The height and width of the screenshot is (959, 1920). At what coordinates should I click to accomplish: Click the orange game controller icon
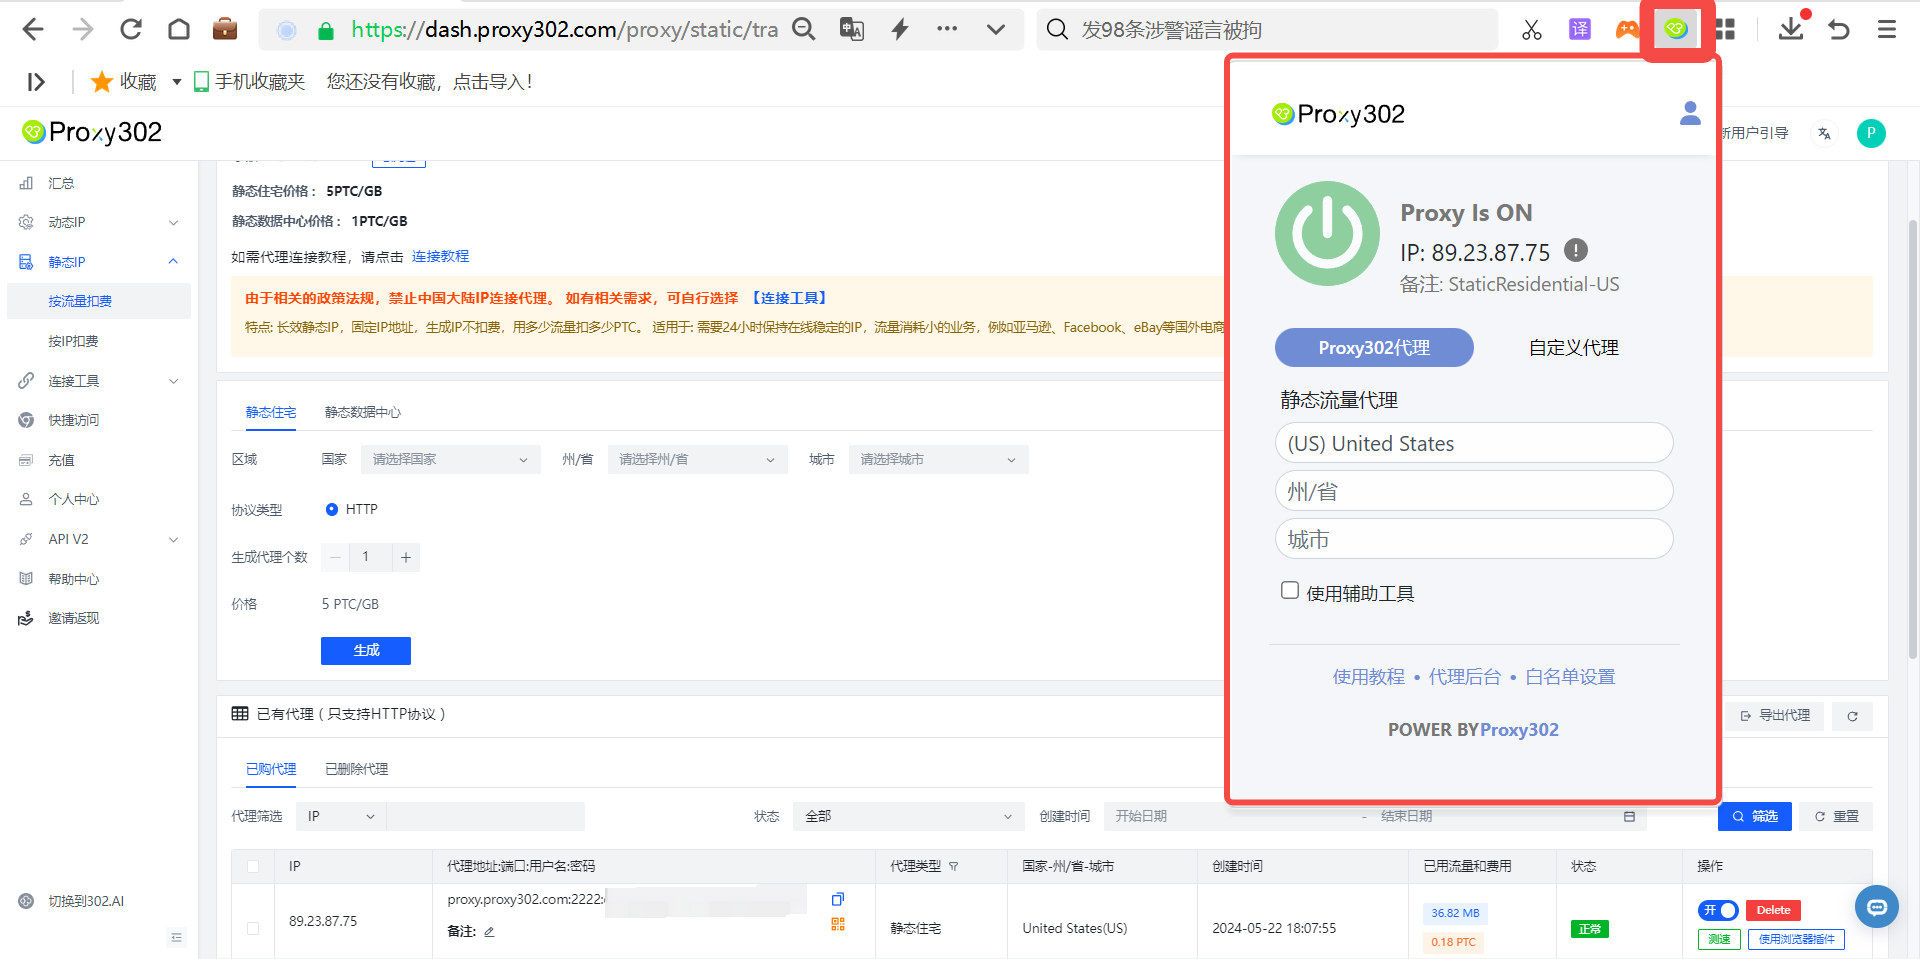point(1628,29)
